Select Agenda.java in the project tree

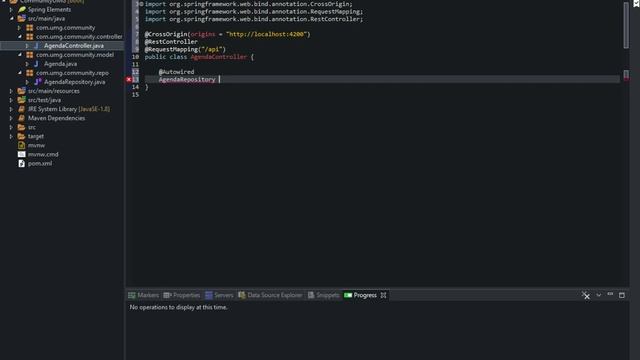click(60, 64)
